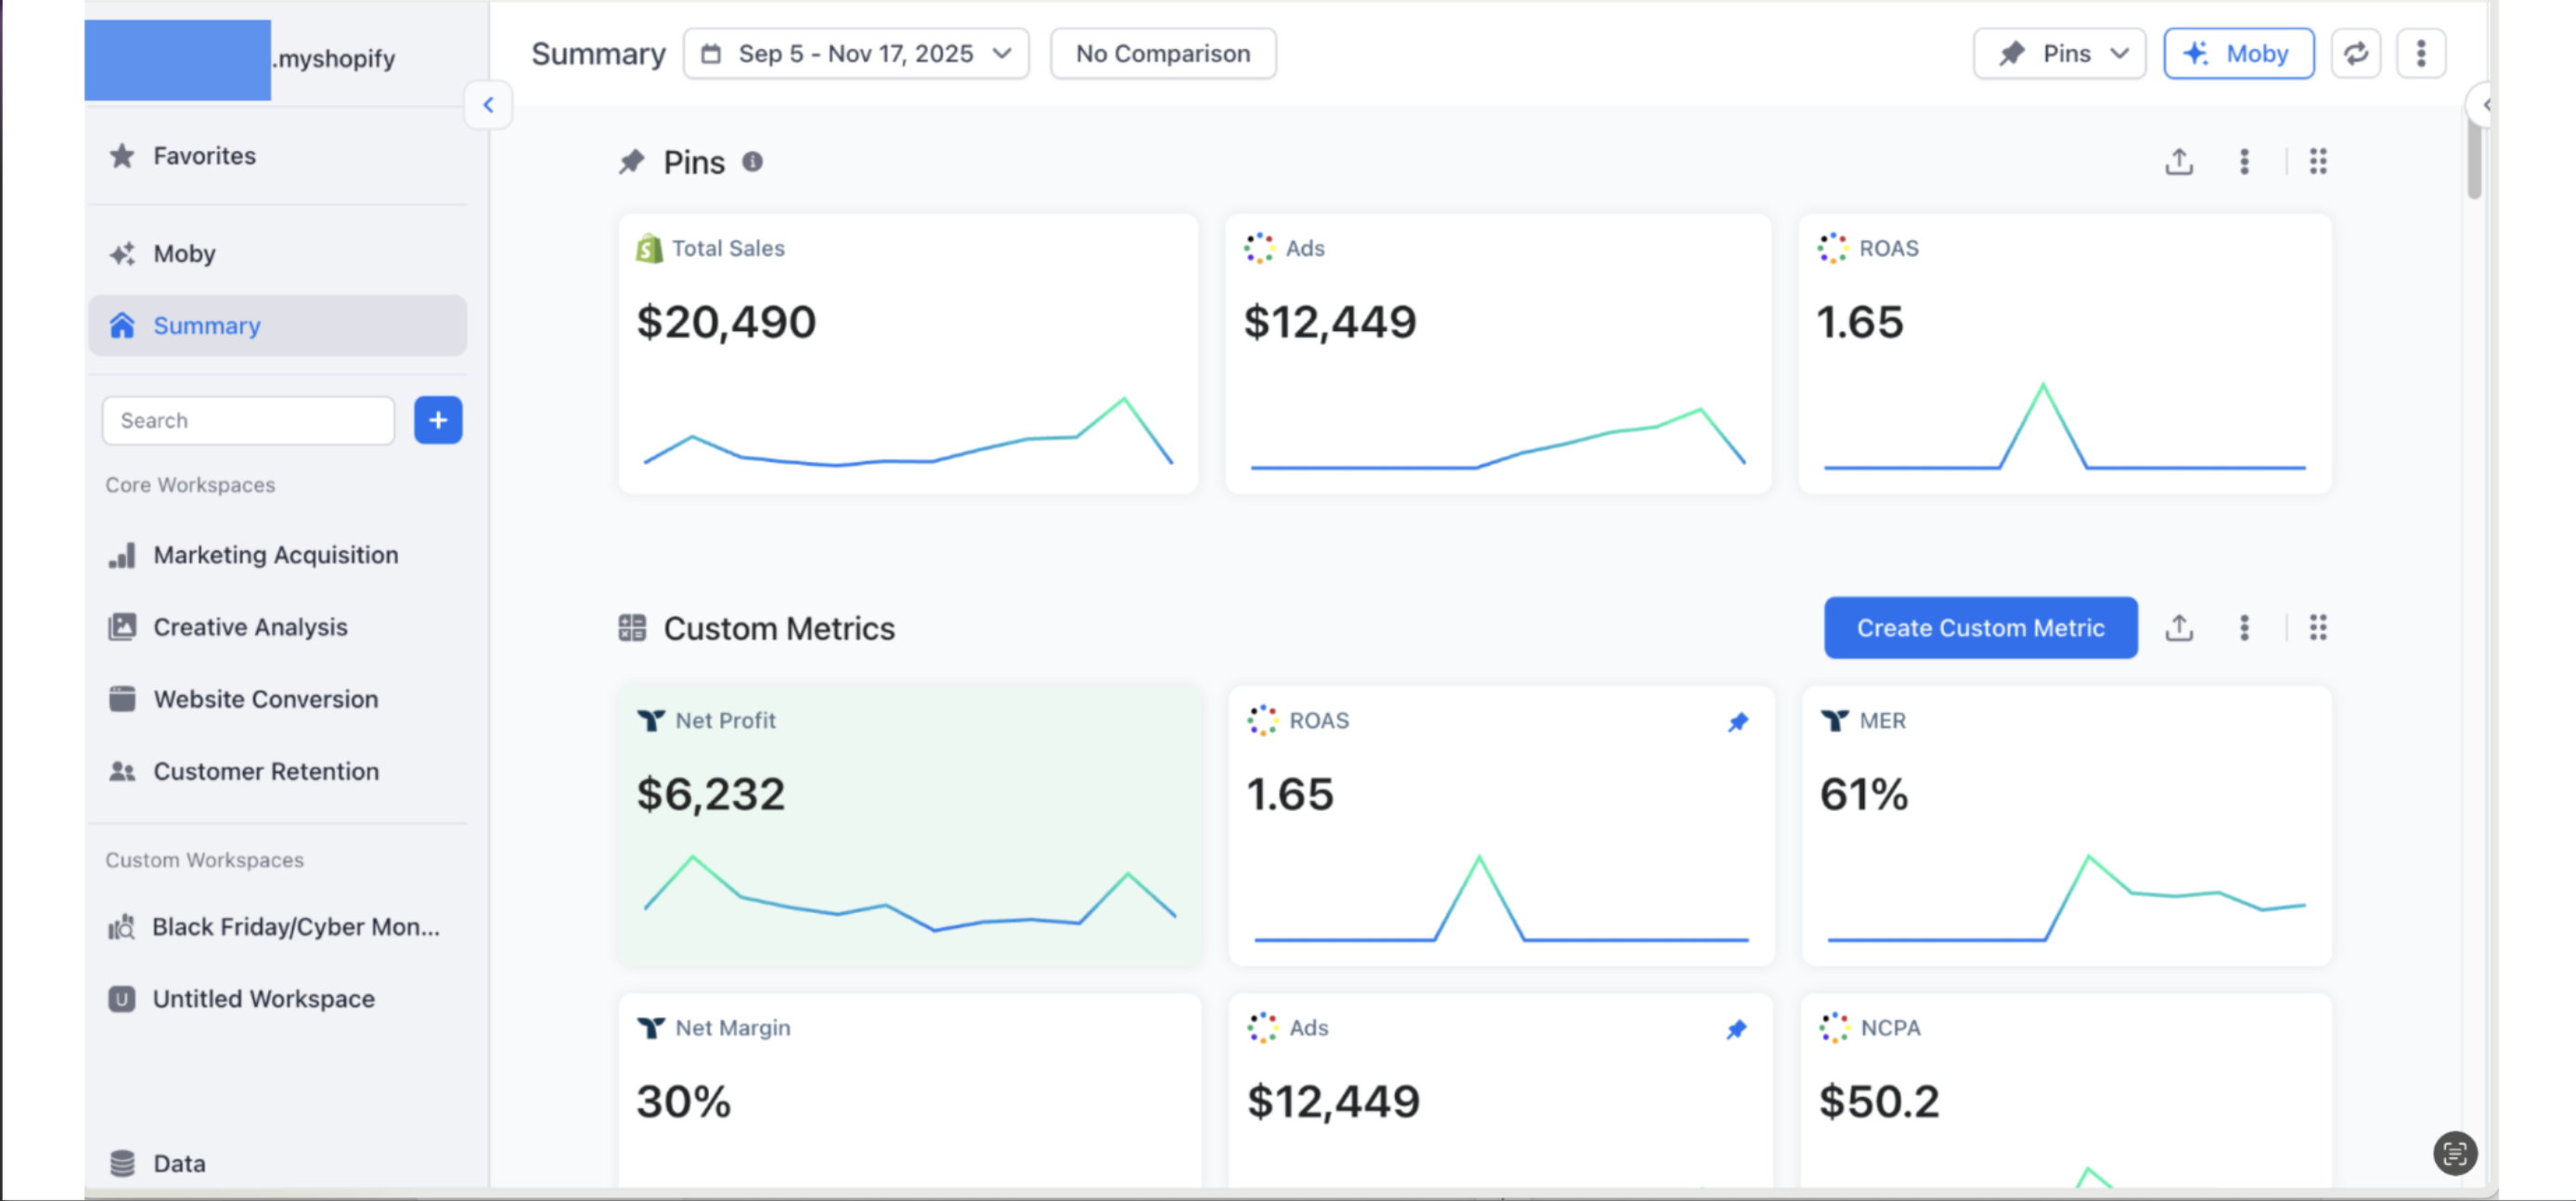Click the export icon in Custom Metrics section
Viewport: 2576px width, 1201px height.
tap(2179, 628)
